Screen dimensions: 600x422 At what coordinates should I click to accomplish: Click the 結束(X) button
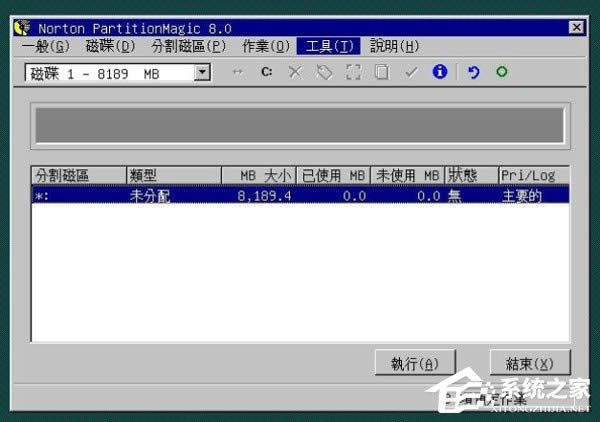pyautogui.click(x=529, y=363)
